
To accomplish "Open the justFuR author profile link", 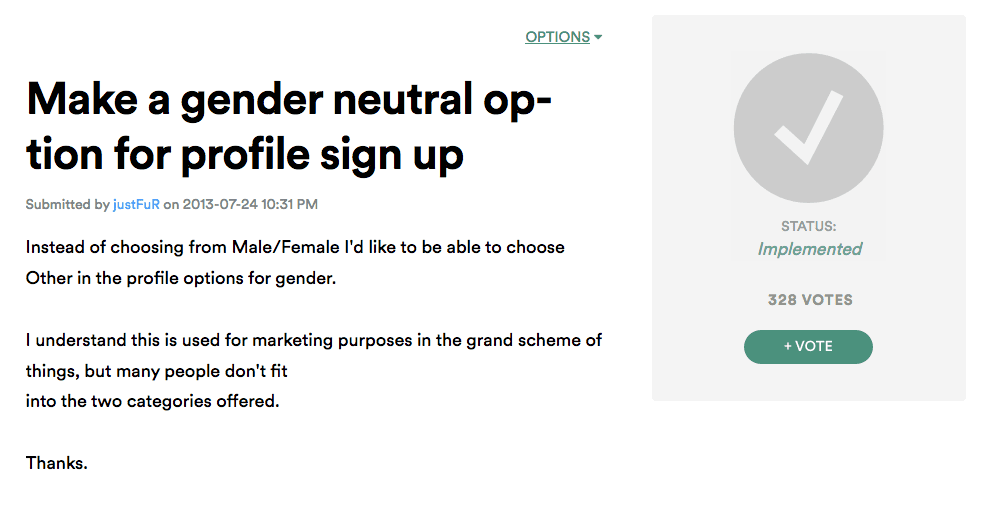I will pyautogui.click(x=136, y=205).
